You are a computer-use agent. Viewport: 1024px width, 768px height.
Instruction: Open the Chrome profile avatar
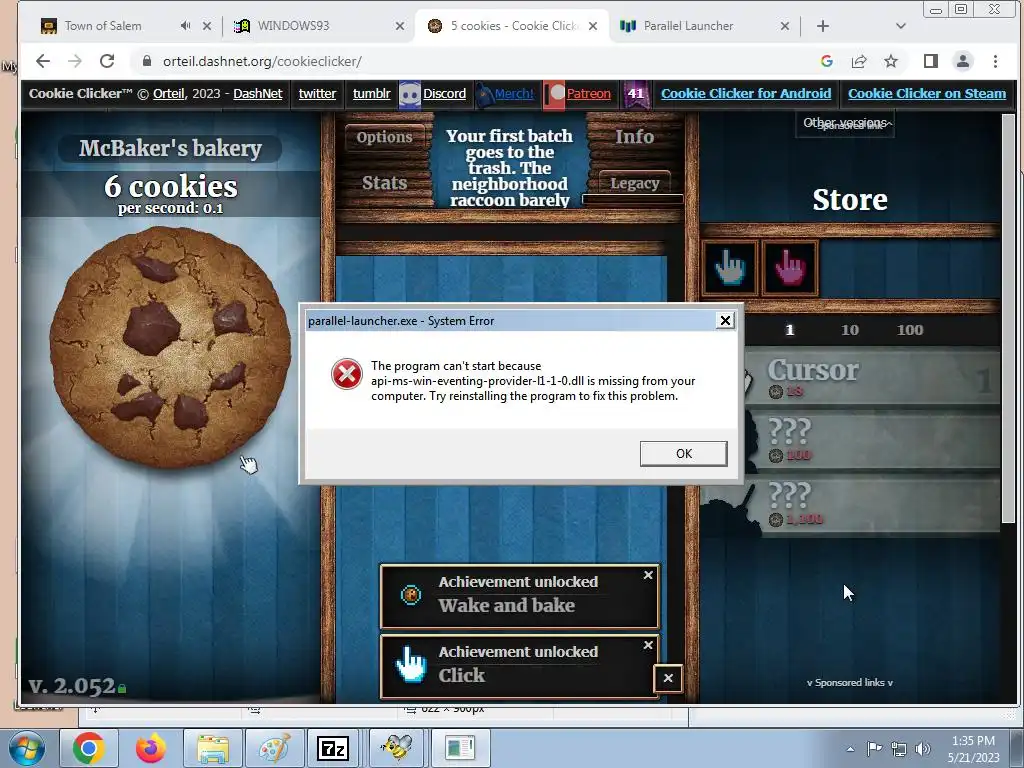click(x=963, y=61)
